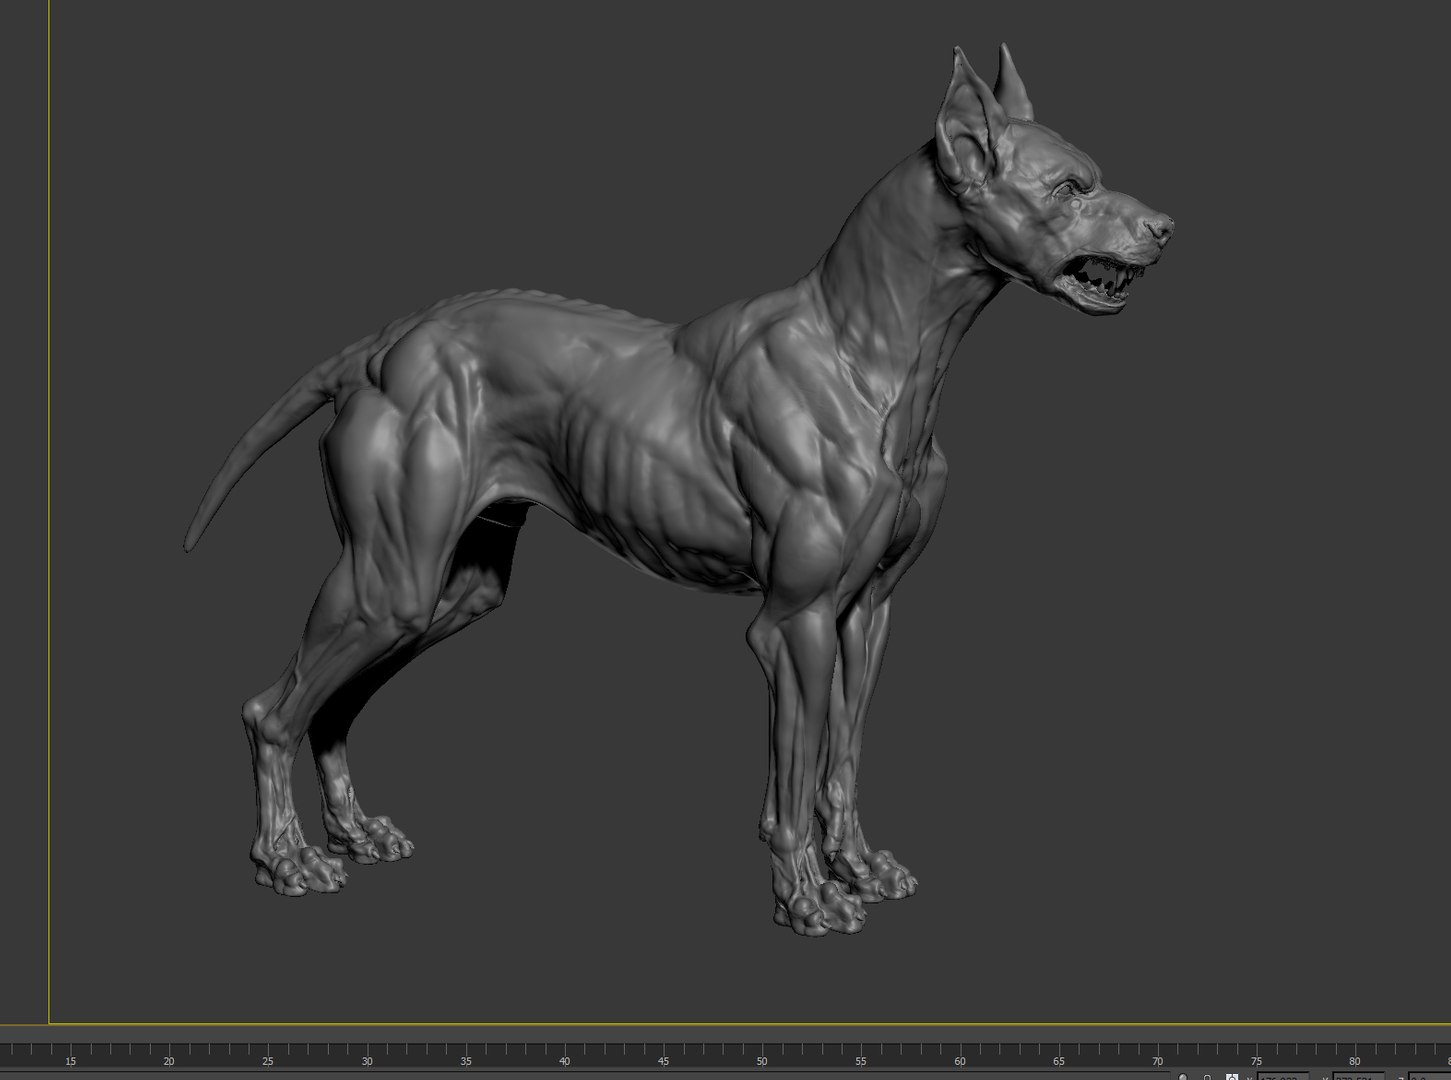Set the timeline to frame 20

(x=169, y=1061)
